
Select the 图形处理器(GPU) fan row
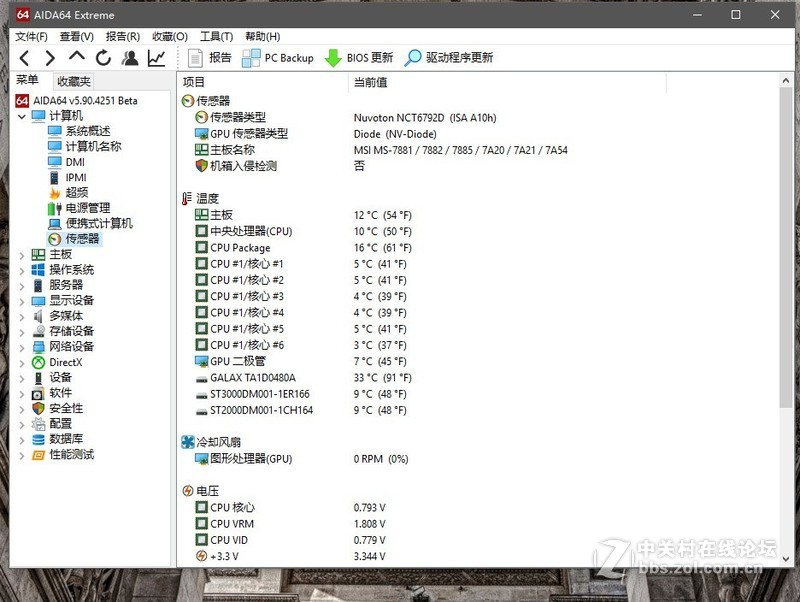302,459
